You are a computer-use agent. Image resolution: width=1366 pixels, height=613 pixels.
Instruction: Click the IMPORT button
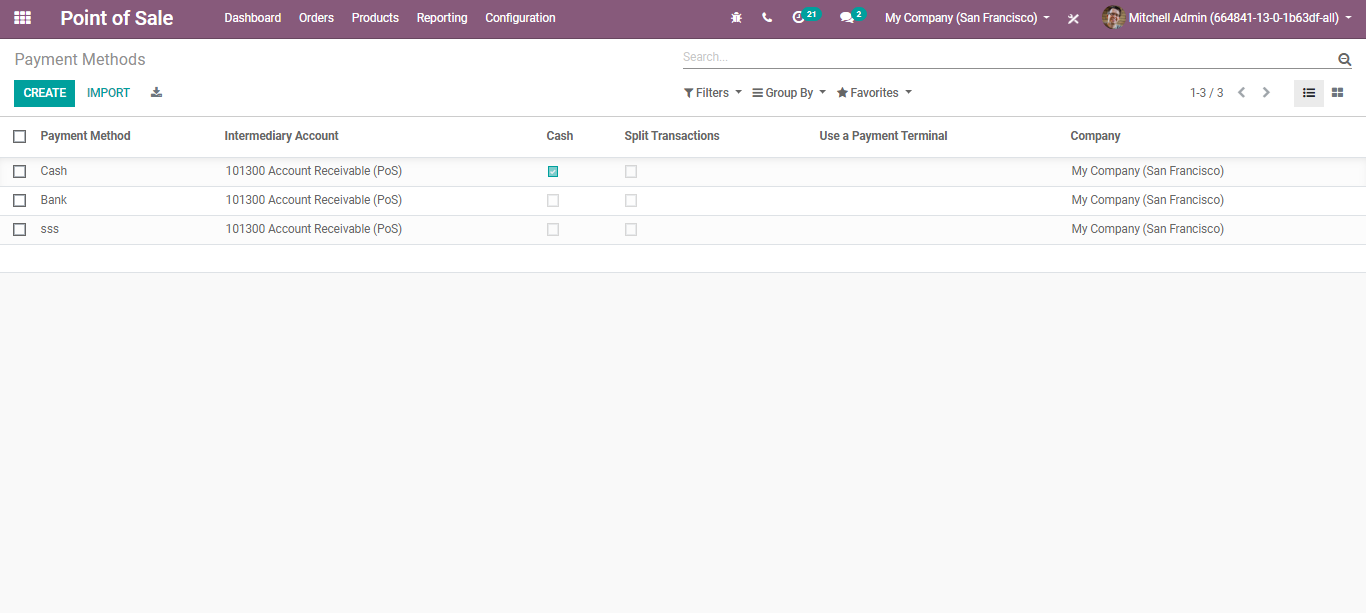pyautogui.click(x=108, y=93)
